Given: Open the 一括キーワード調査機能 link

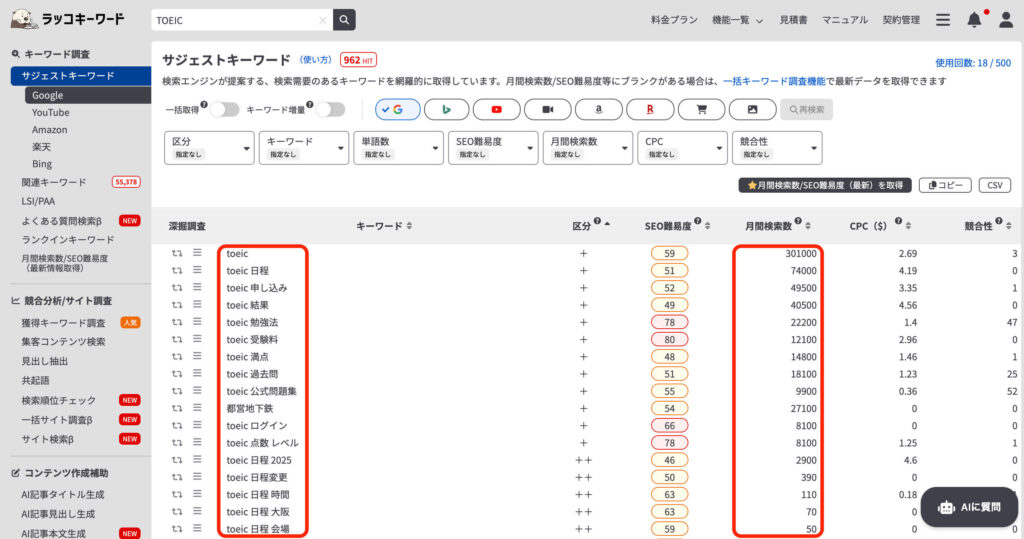Looking at the screenshot, I should pyautogui.click(x=774, y=80).
